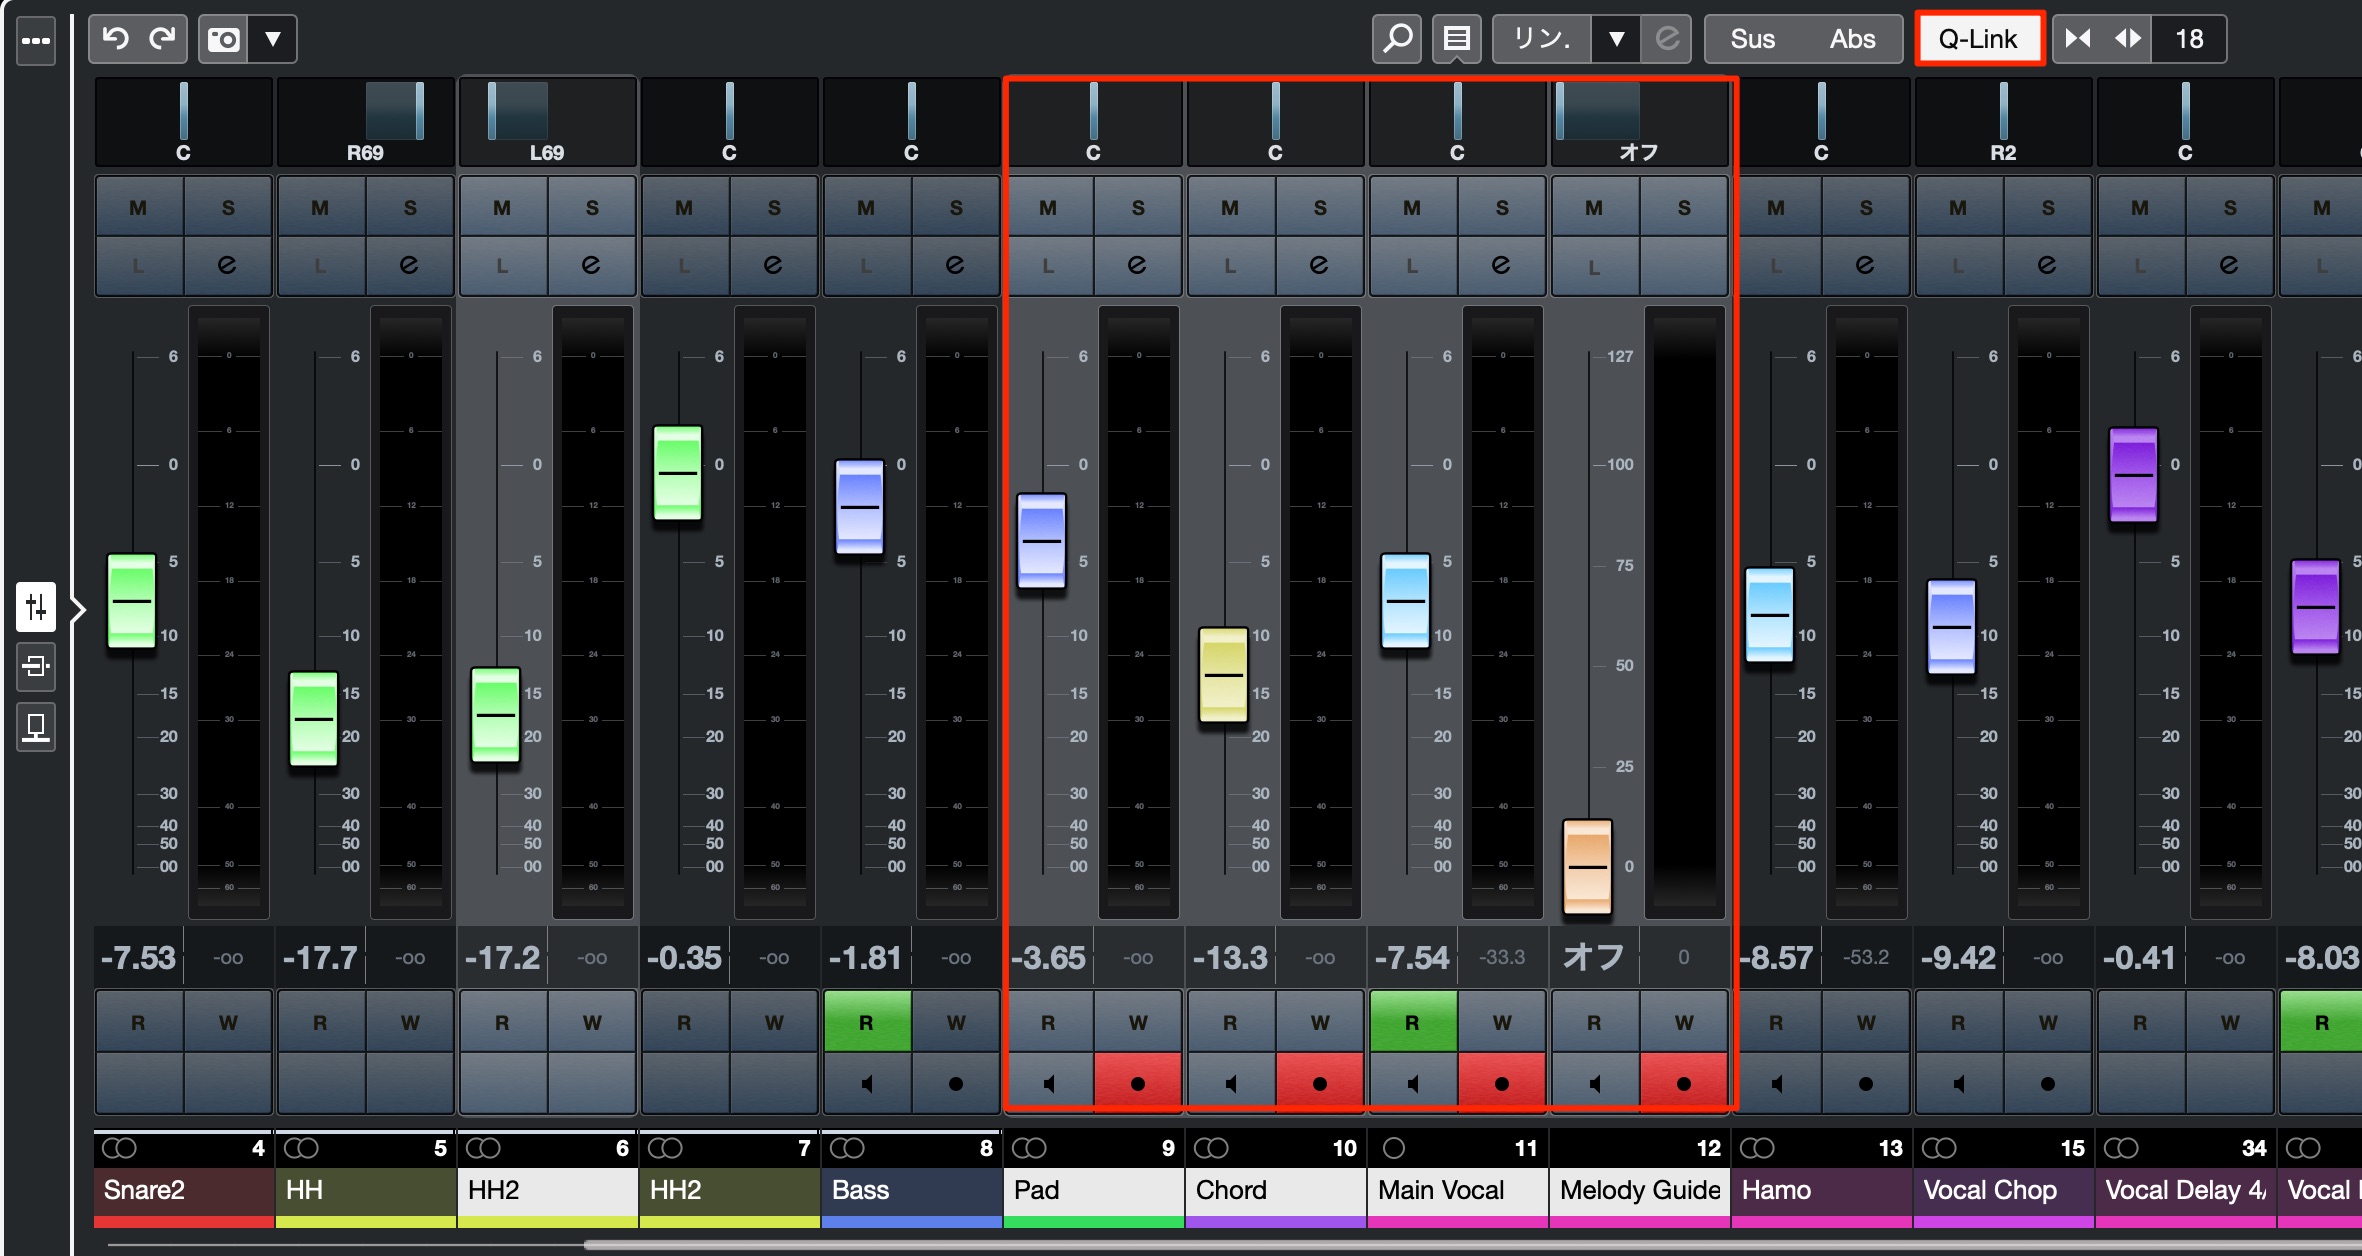Viewport: 2362px width, 1256px height.
Task: Solo the Main Vocal channel
Action: tap(1502, 207)
